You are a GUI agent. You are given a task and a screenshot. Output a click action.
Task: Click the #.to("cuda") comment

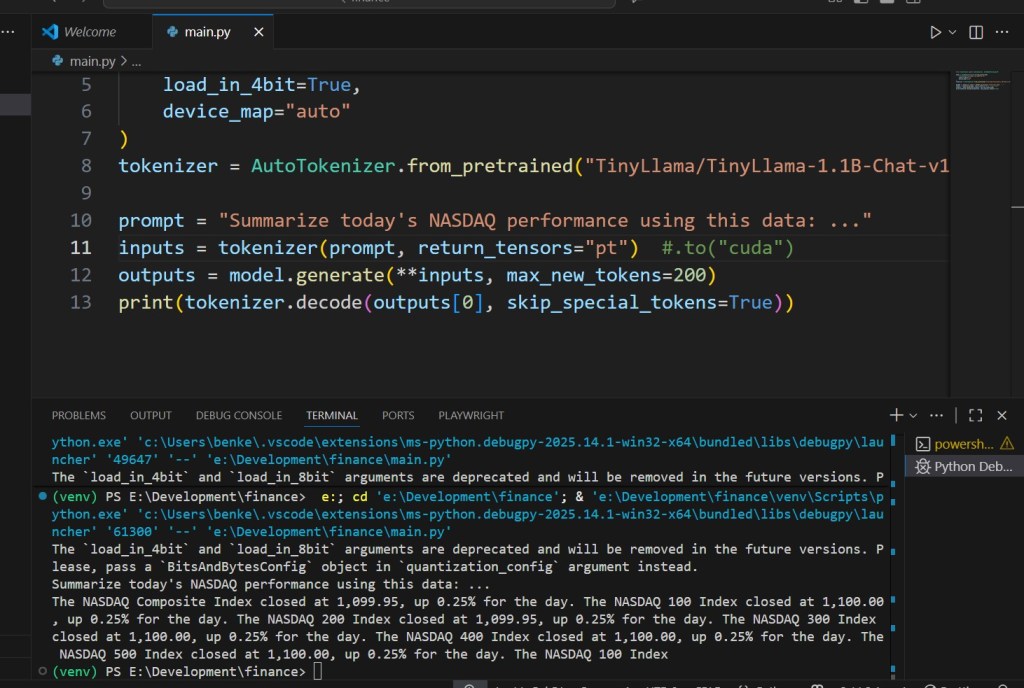tap(728, 248)
